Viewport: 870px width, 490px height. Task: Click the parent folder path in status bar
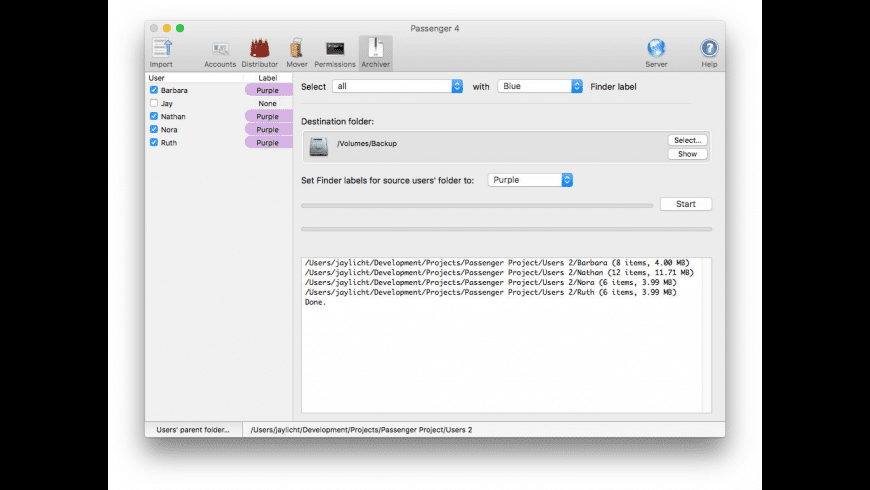point(361,430)
